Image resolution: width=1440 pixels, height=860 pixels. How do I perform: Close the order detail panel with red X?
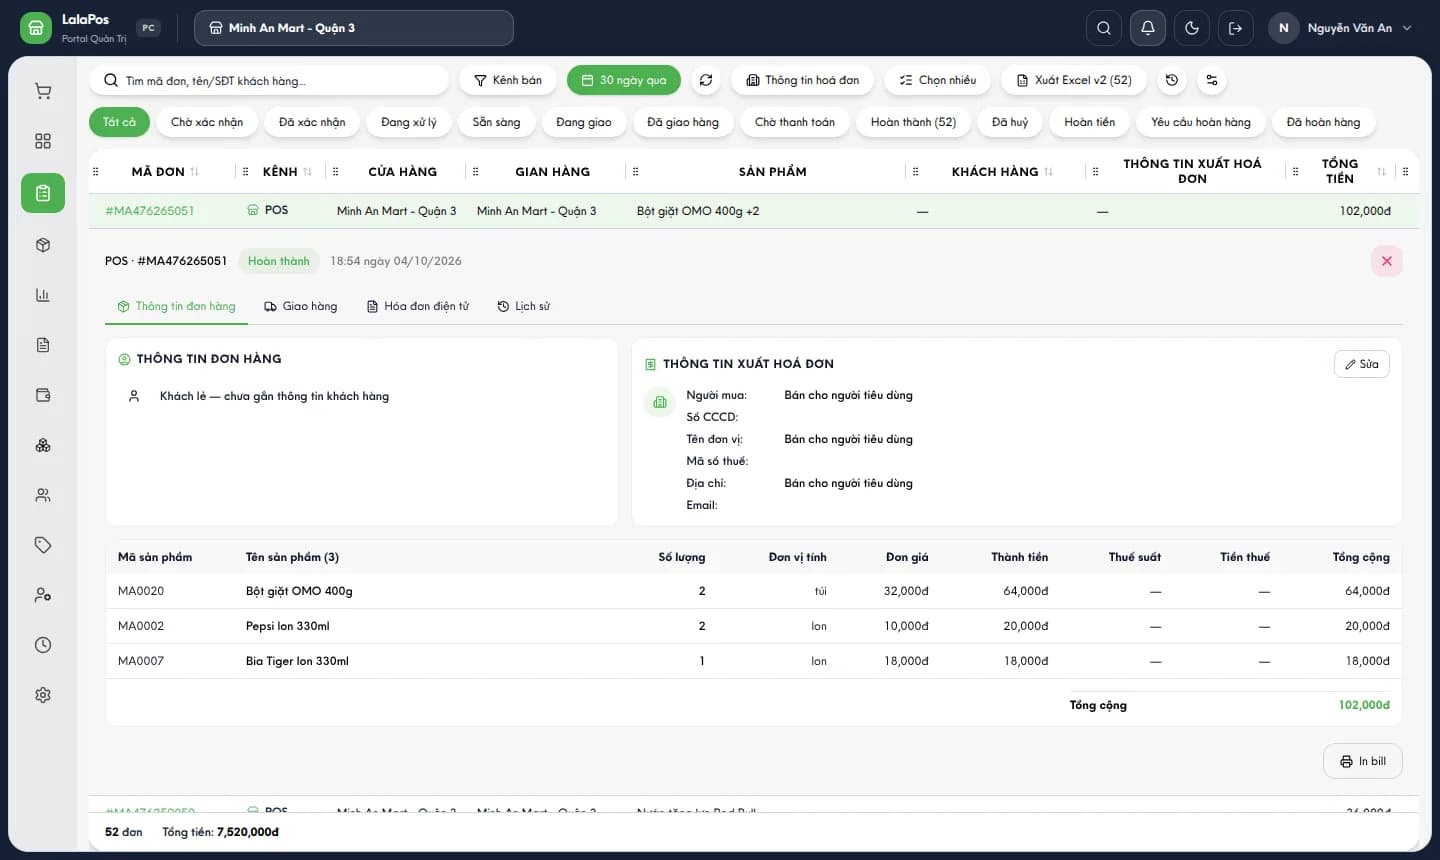(x=1387, y=261)
